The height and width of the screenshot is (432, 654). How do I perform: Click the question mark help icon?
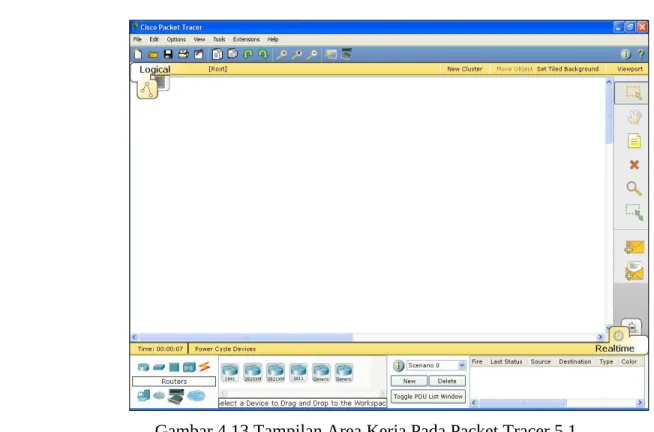(641, 54)
